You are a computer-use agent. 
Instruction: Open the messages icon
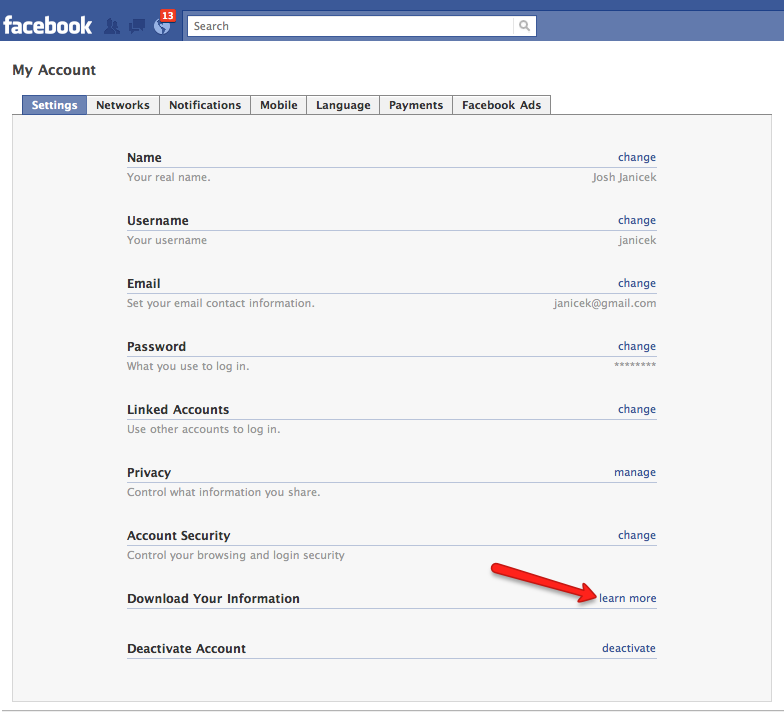click(137, 26)
